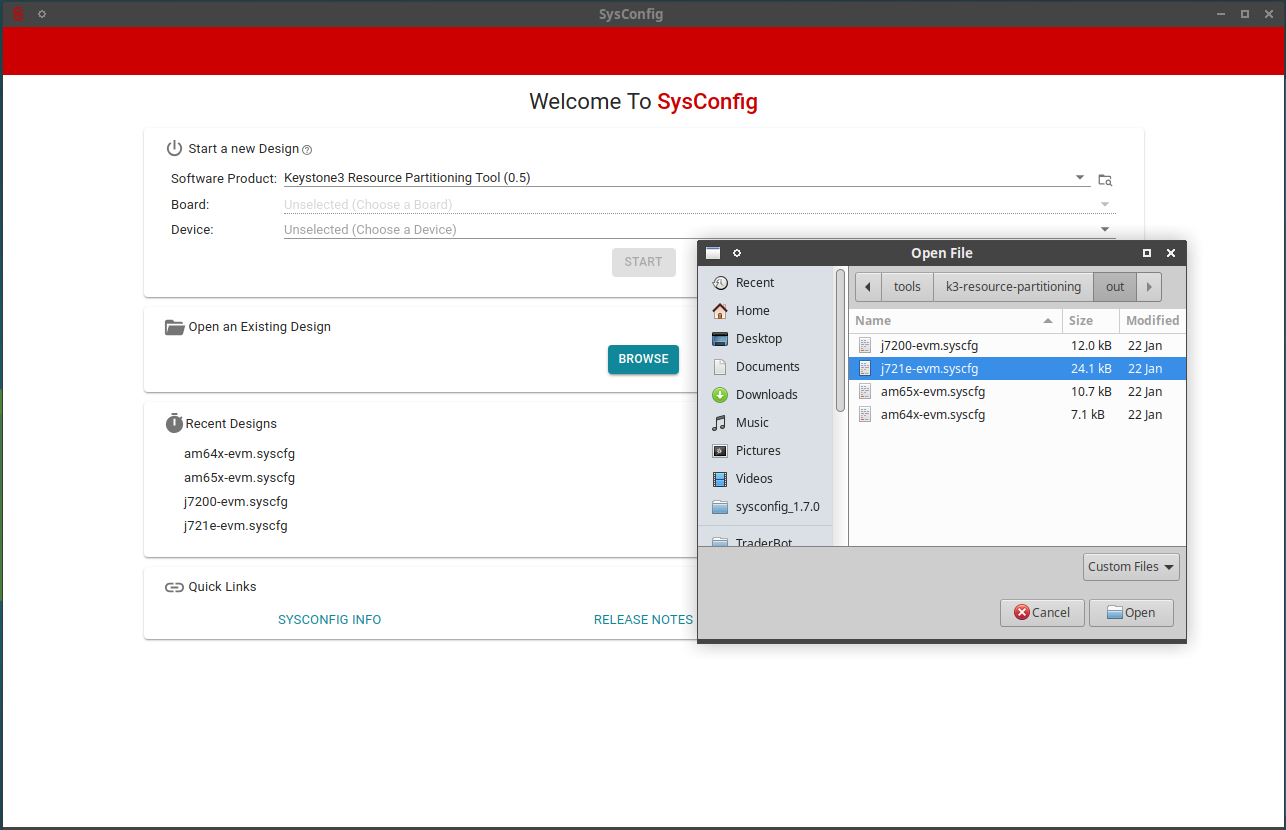Click the help icon beside Start a new Design
This screenshot has height=830, width=1286.
click(306, 148)
